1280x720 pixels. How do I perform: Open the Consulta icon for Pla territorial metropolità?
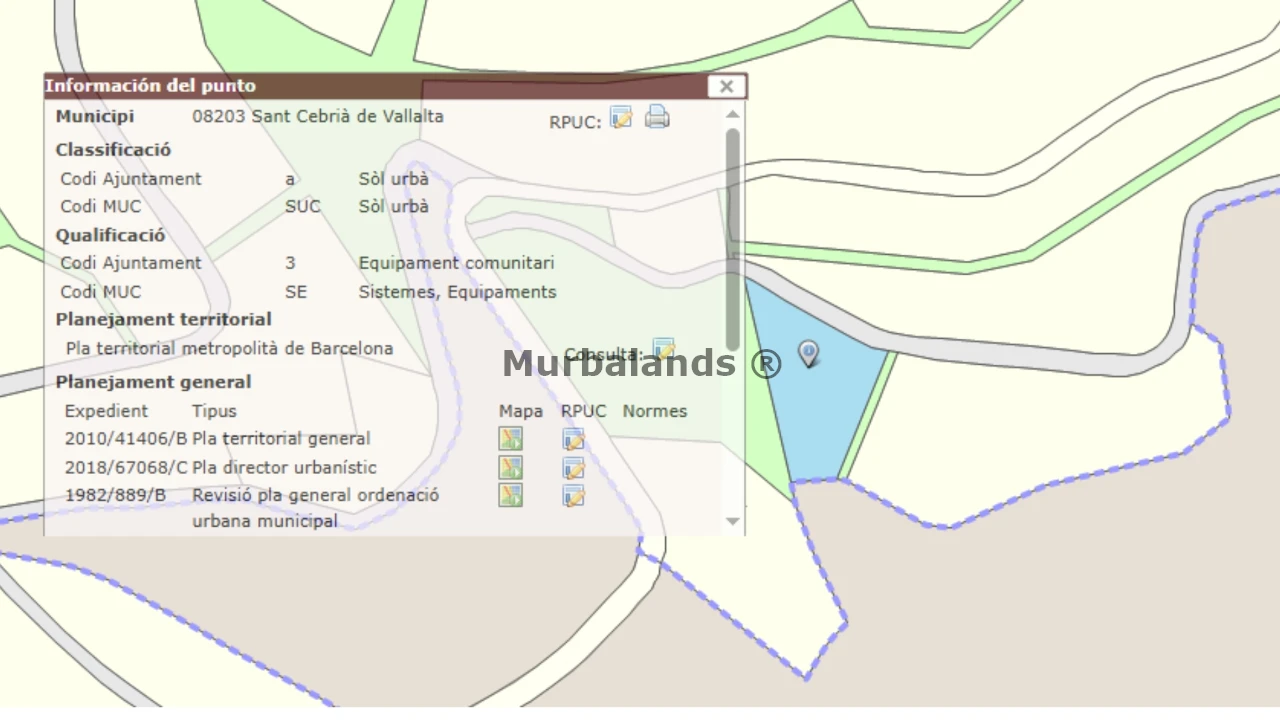point(664,350)
